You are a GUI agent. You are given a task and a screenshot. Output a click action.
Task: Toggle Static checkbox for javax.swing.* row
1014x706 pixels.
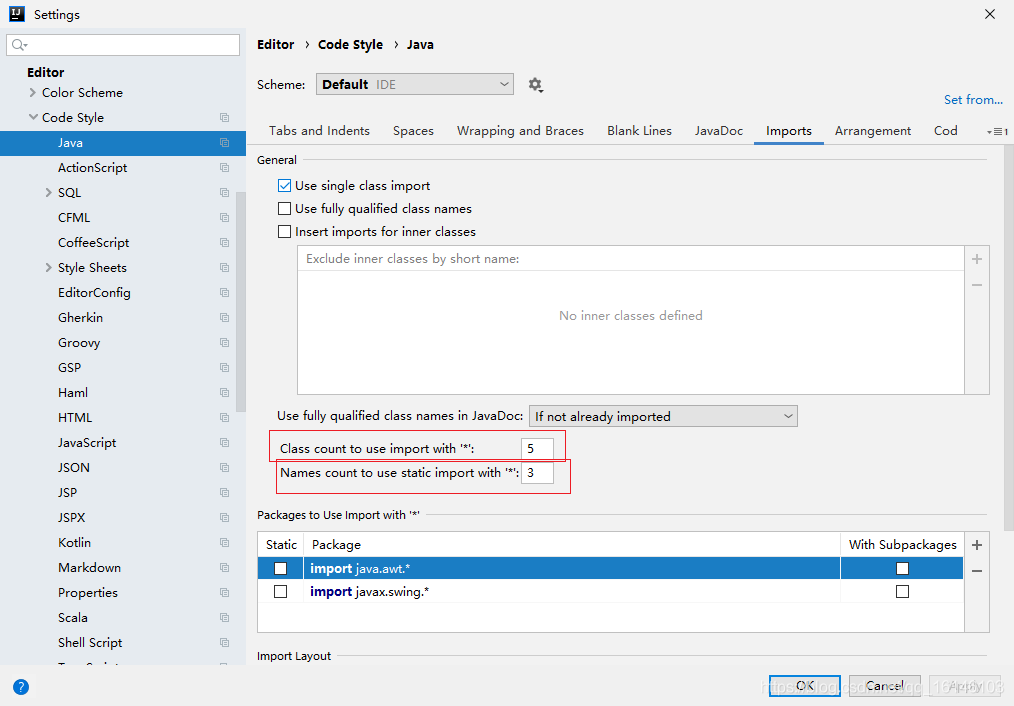pyautogui.click(x=281, y=592)
